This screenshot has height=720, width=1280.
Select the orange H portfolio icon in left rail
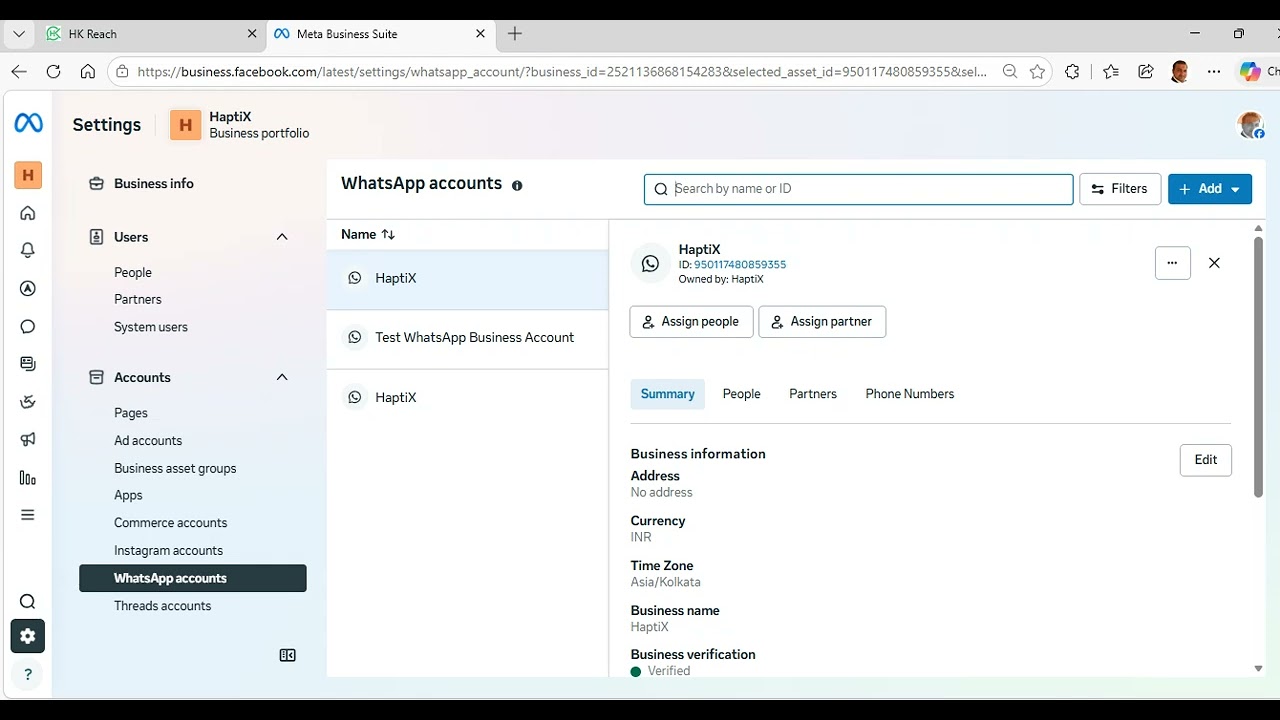(28, 175)
